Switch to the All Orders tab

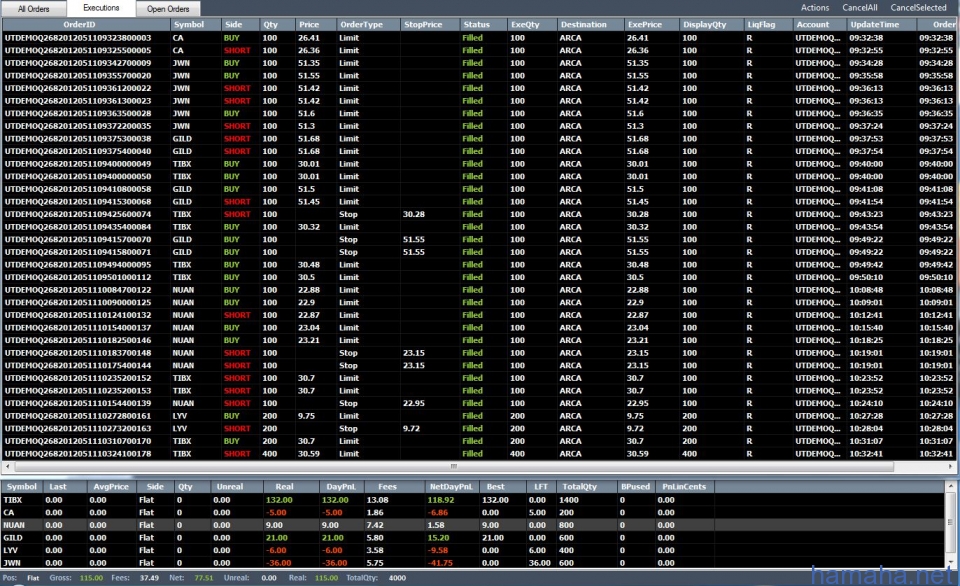click(34, 9)
